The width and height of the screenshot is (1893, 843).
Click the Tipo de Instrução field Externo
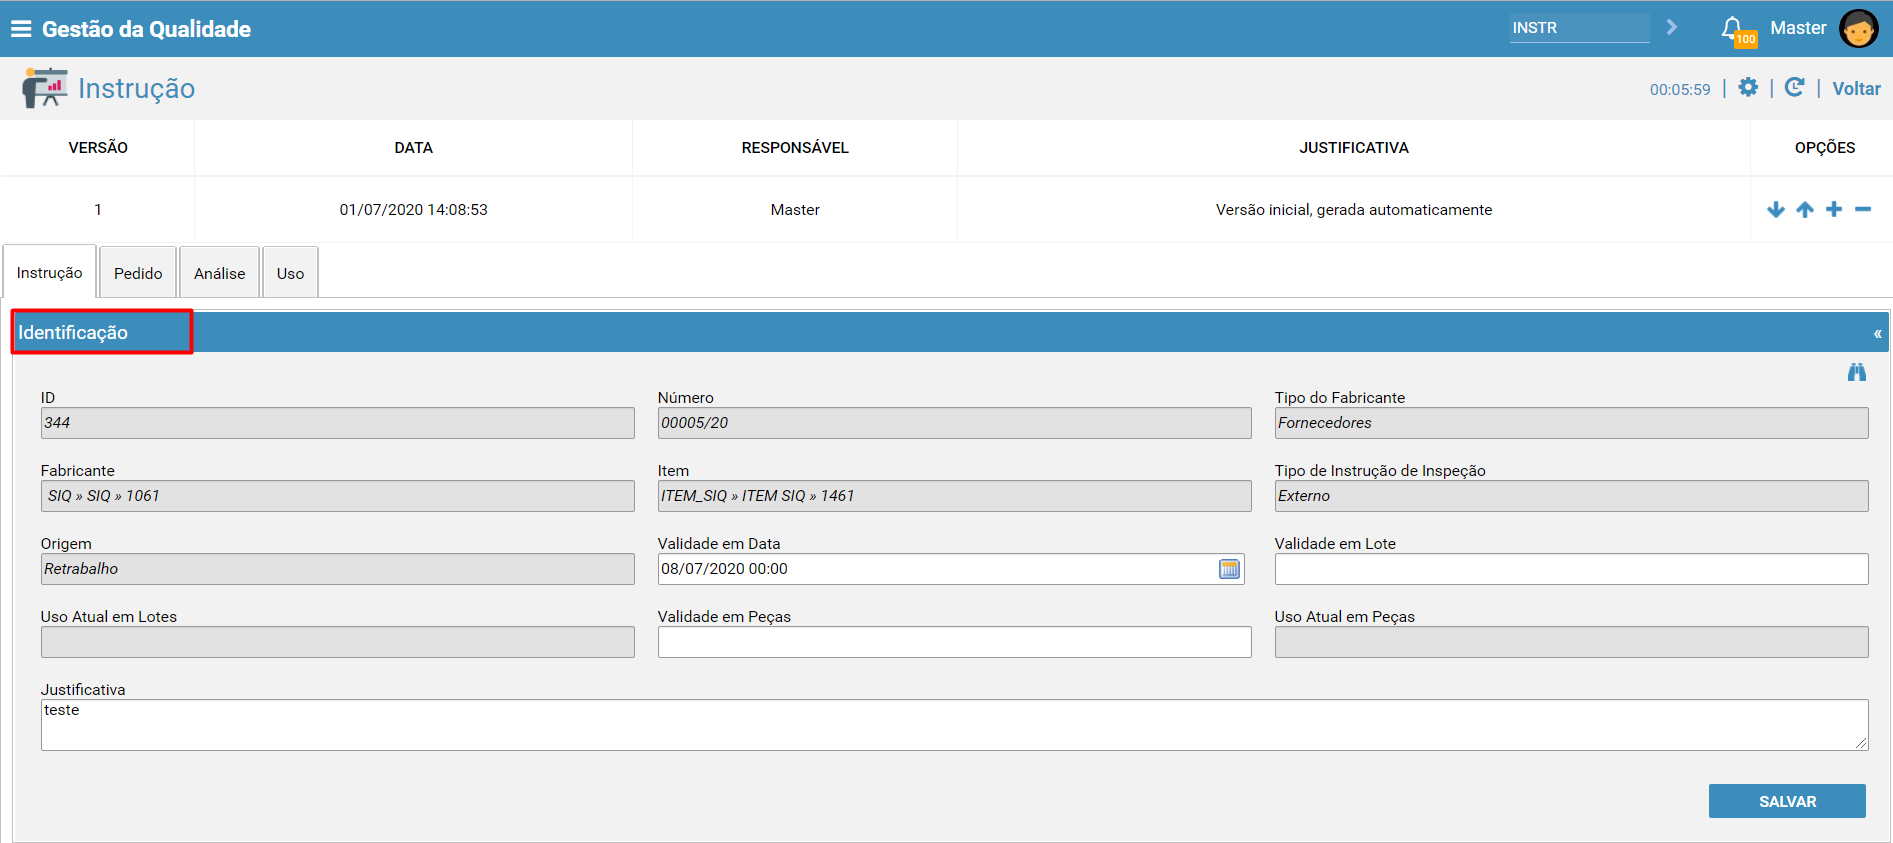[1571, 496]
